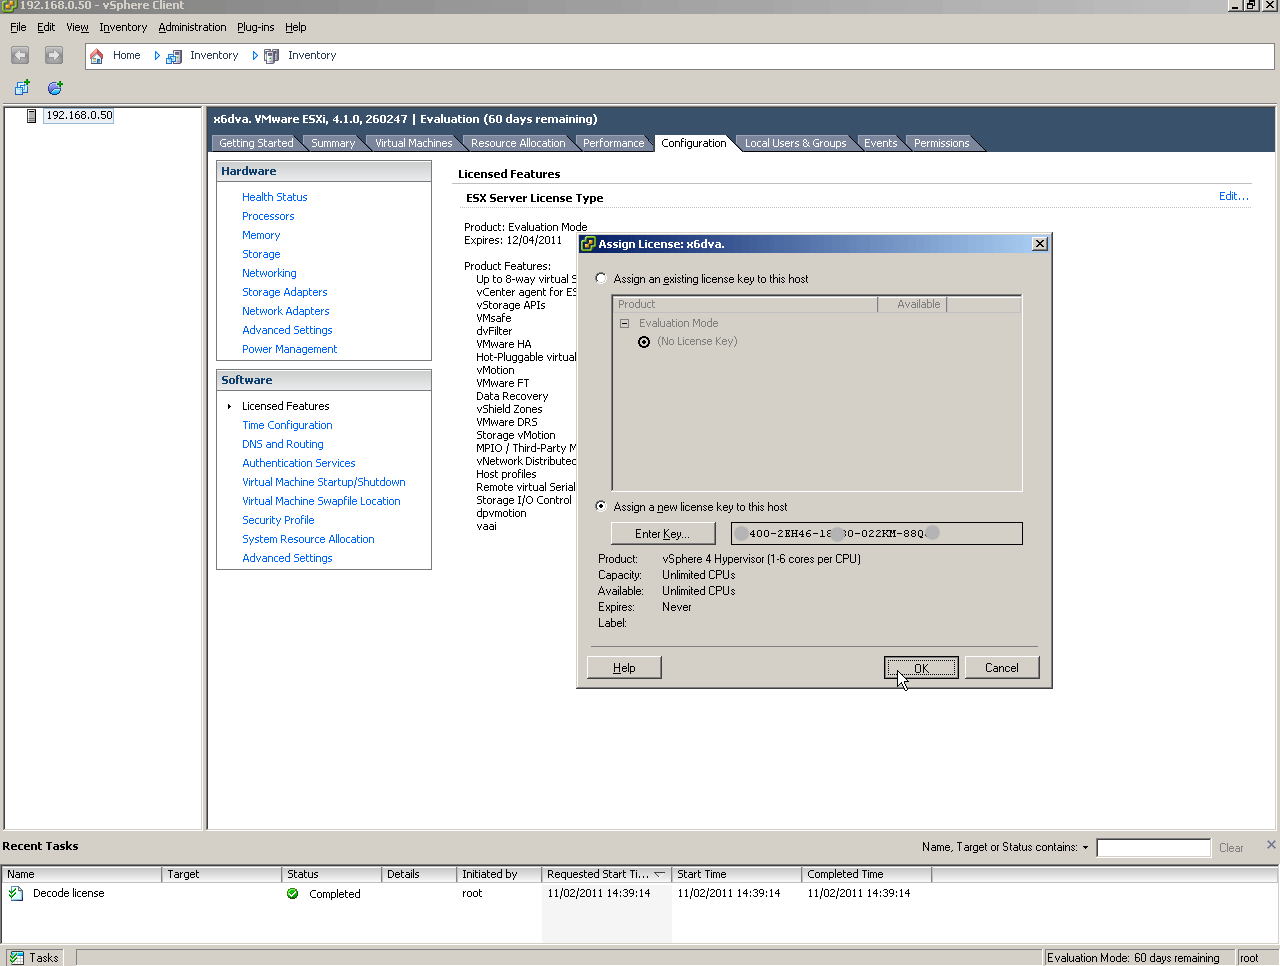Collapse the Evaluation Mode tree node
The width and height of the screenshot is (1280, 966).
click(624, 323)
